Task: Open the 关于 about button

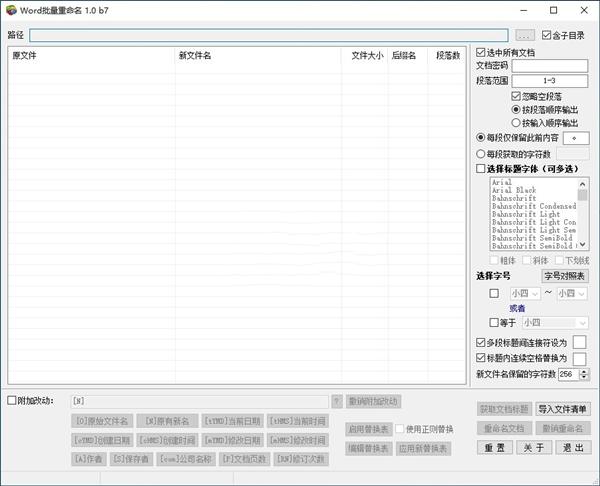Action: pos(534,447)
